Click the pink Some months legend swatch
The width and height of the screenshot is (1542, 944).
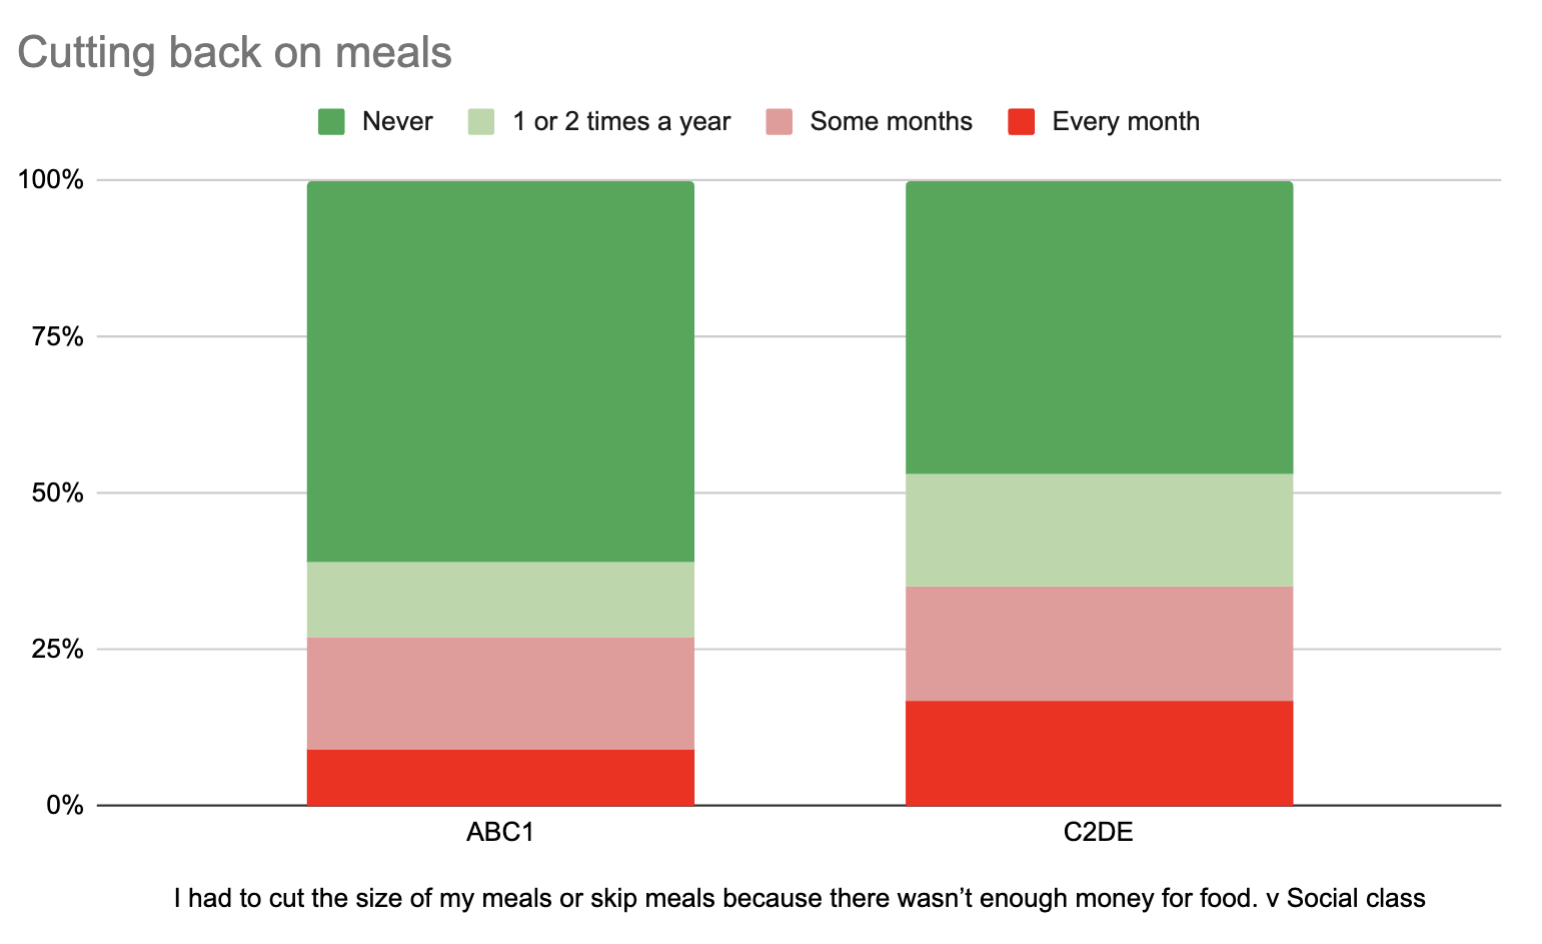(779, 122)
